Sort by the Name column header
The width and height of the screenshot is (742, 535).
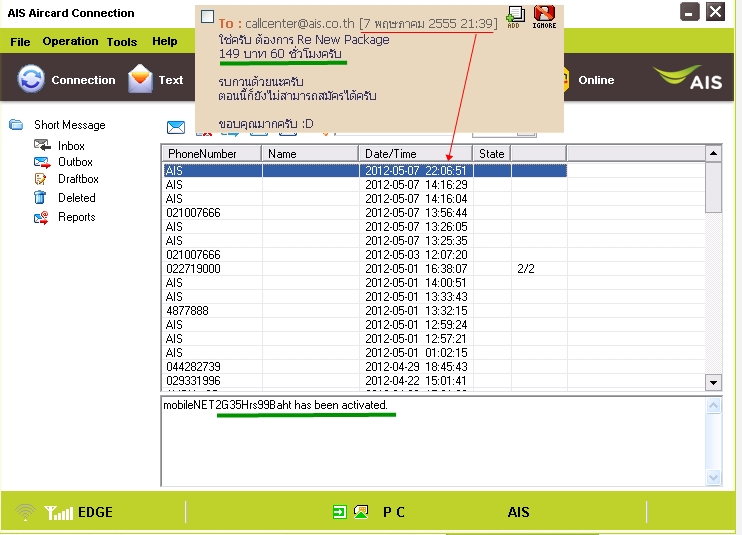click(310, 154)
